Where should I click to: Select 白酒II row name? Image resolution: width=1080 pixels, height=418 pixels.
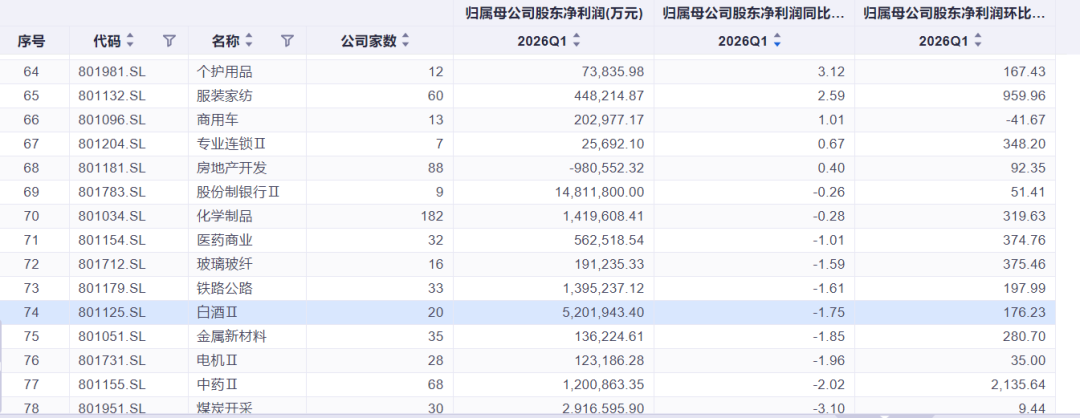point(217,313)
